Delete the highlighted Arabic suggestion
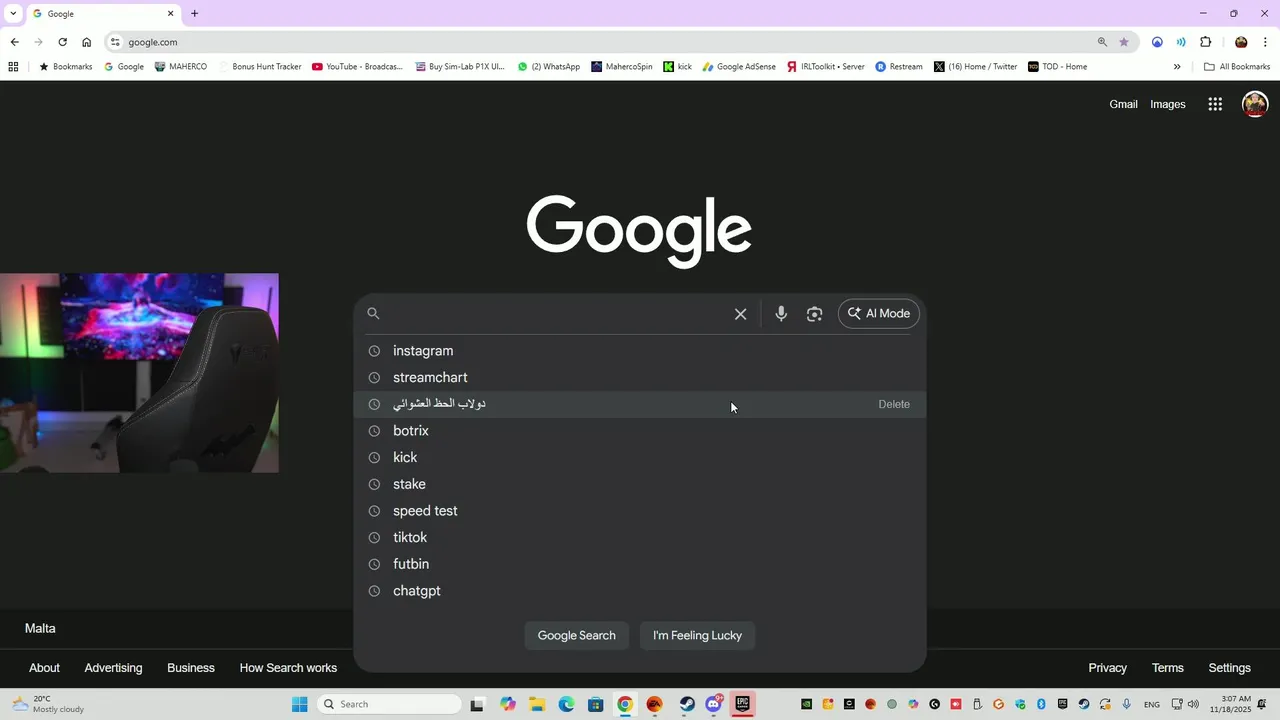The width and height of the screenshot is (1280, 720). (894, 404)
